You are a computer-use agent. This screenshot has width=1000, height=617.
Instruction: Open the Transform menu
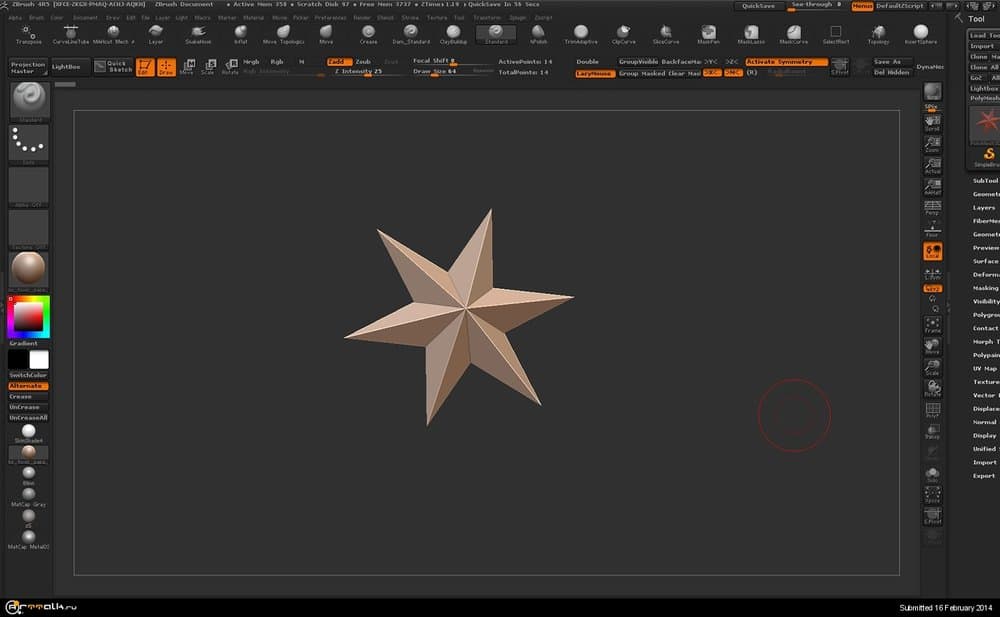coord(487,18)
